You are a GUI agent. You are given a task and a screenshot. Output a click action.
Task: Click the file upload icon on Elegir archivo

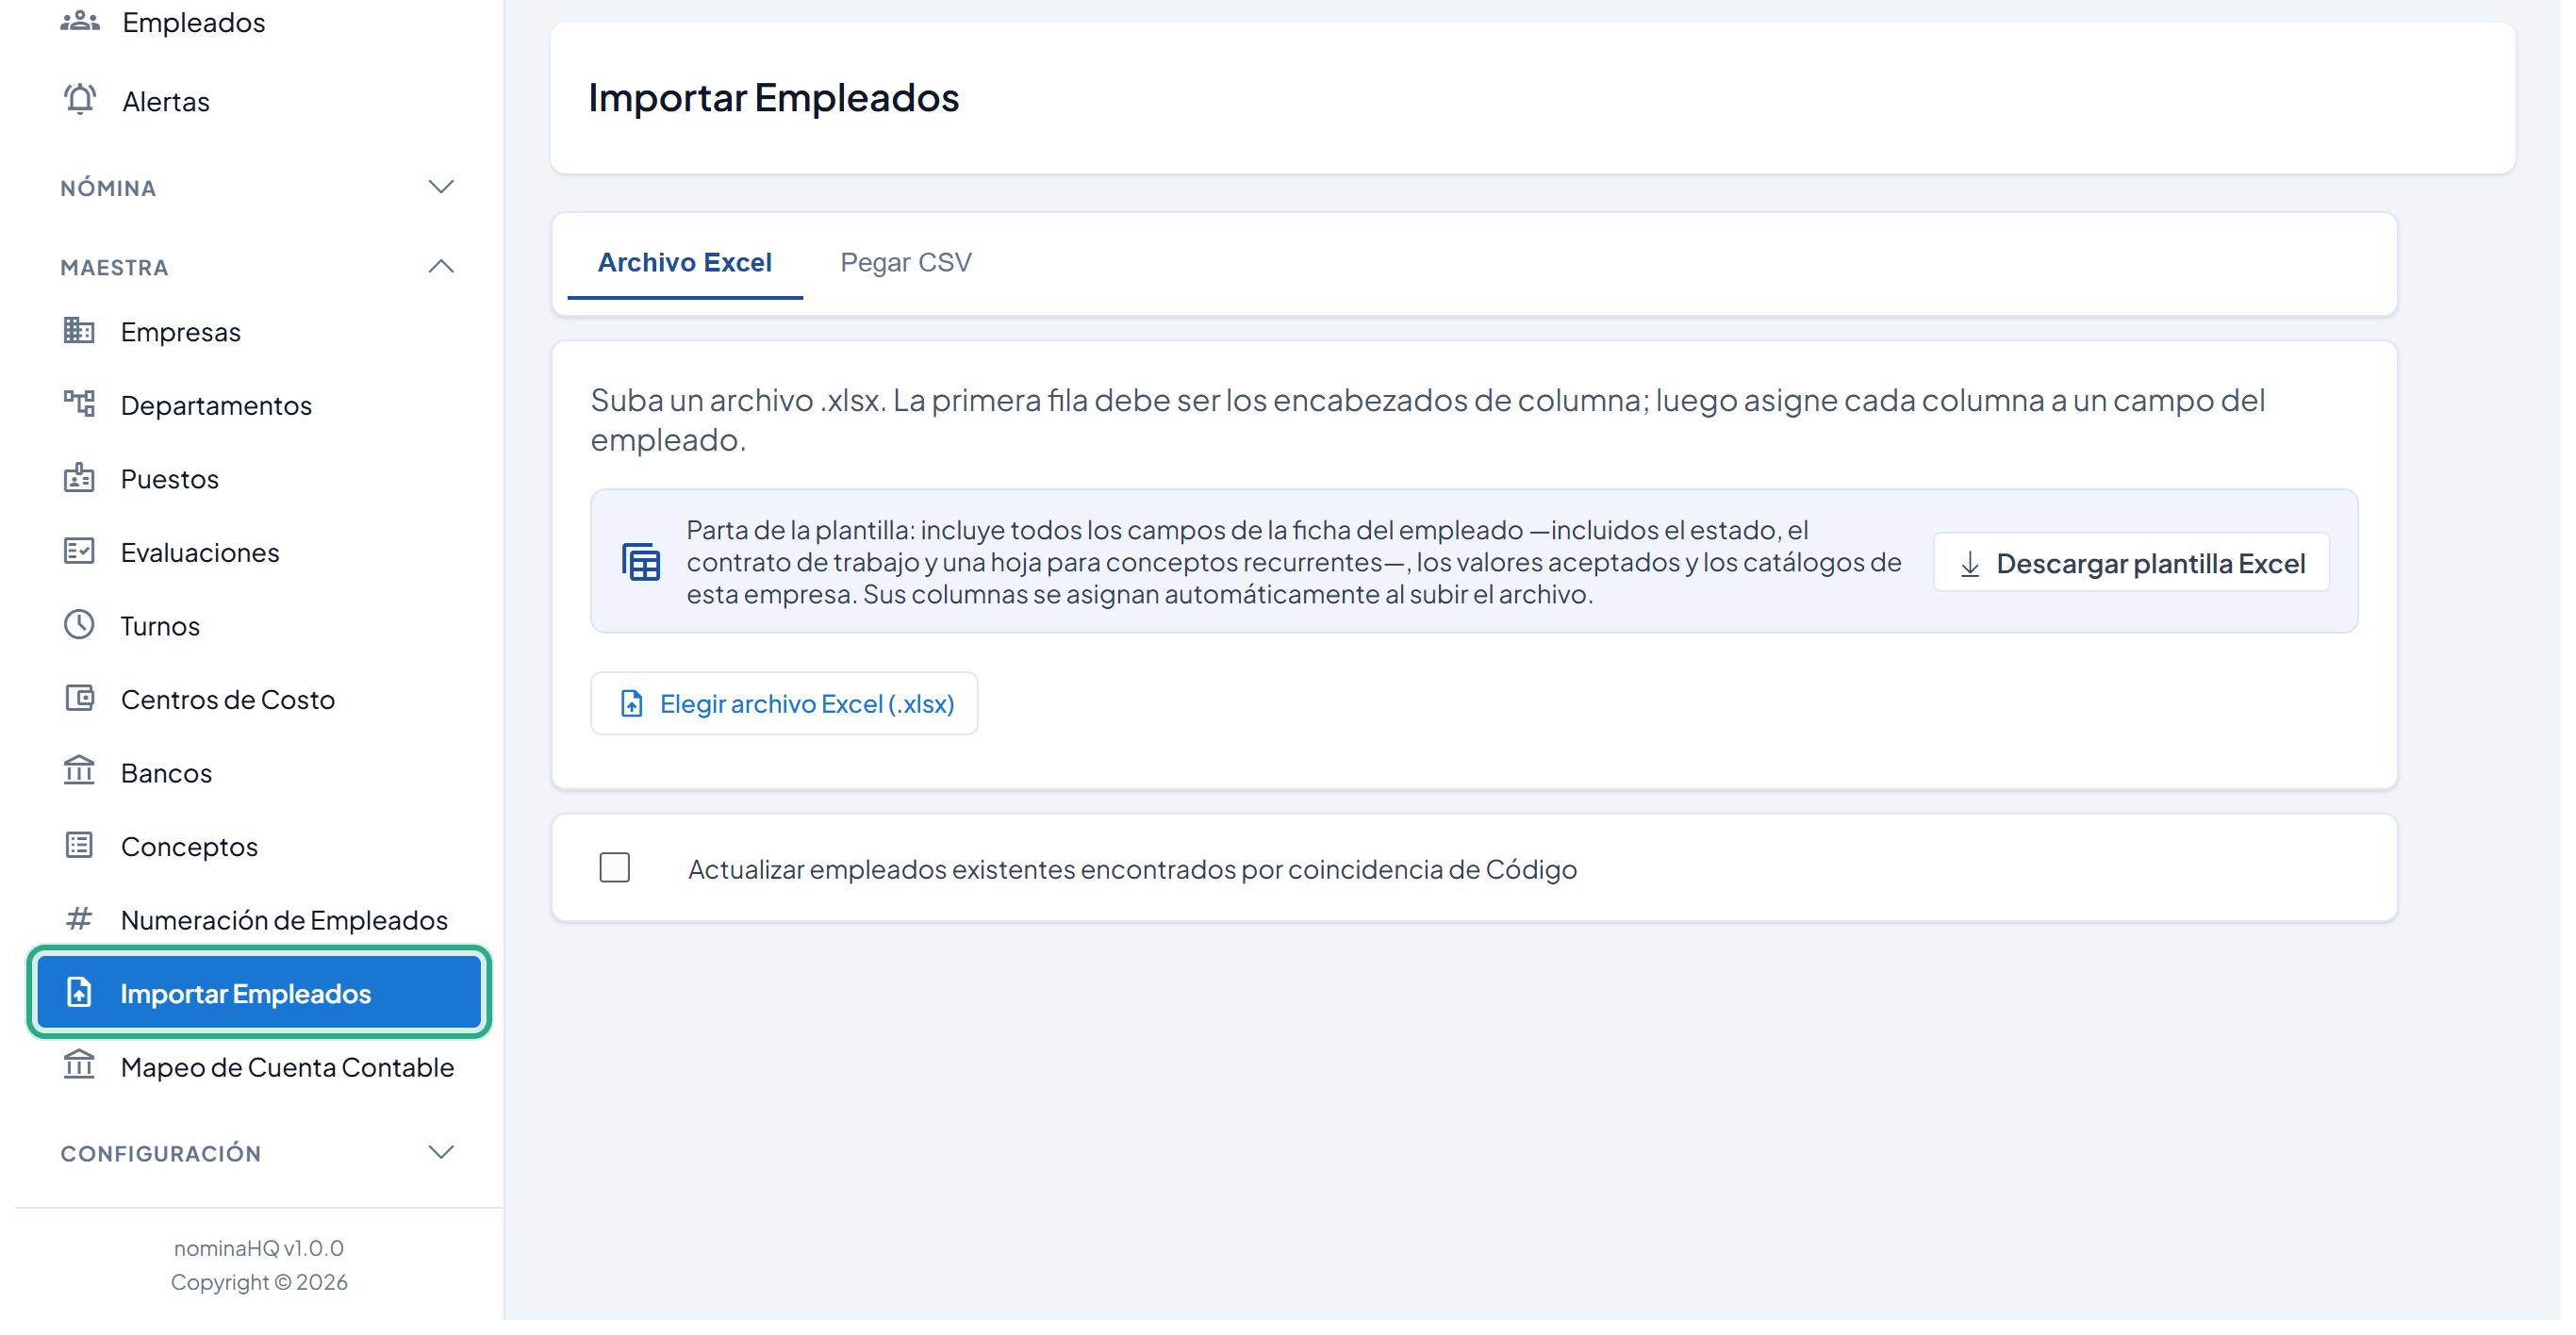635,708
